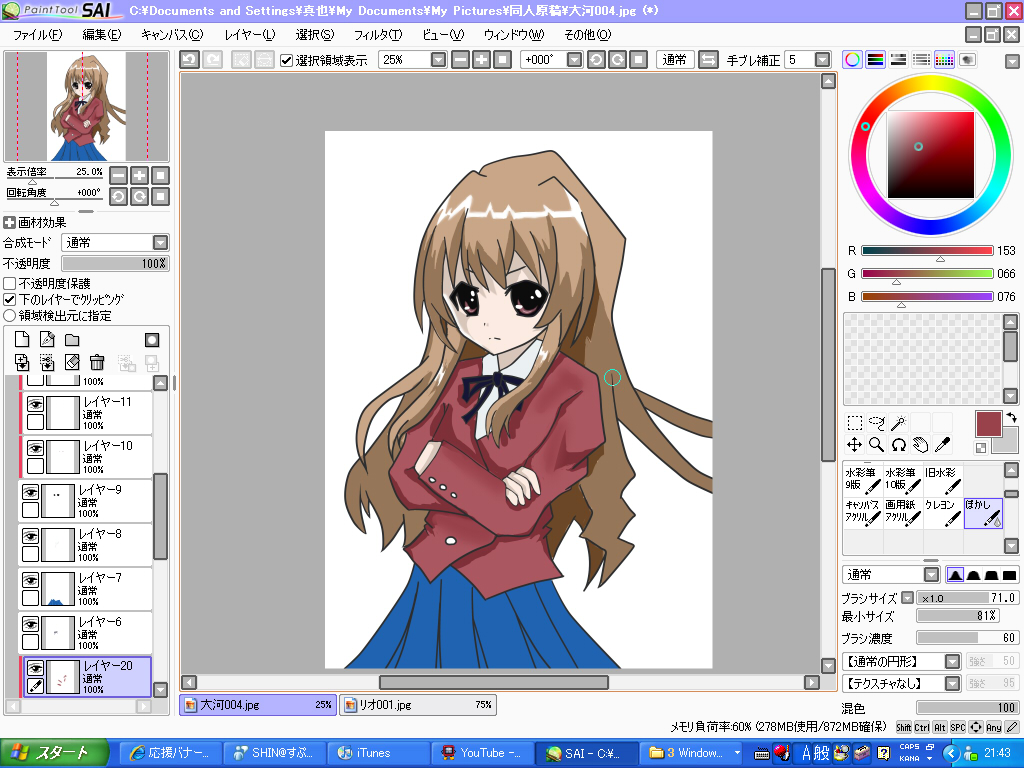The width and height of the screenshot is (1024, 768).
Task: Open the 編集(E) menu
Action: point(102,35)
